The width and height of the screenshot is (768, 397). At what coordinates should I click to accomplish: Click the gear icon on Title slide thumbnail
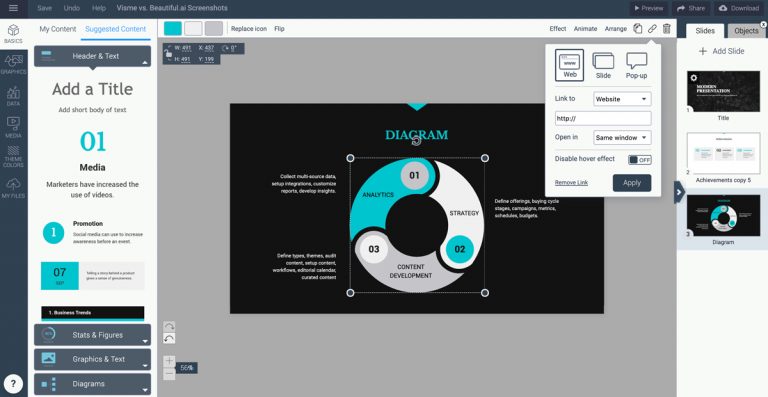click(694, 77)
